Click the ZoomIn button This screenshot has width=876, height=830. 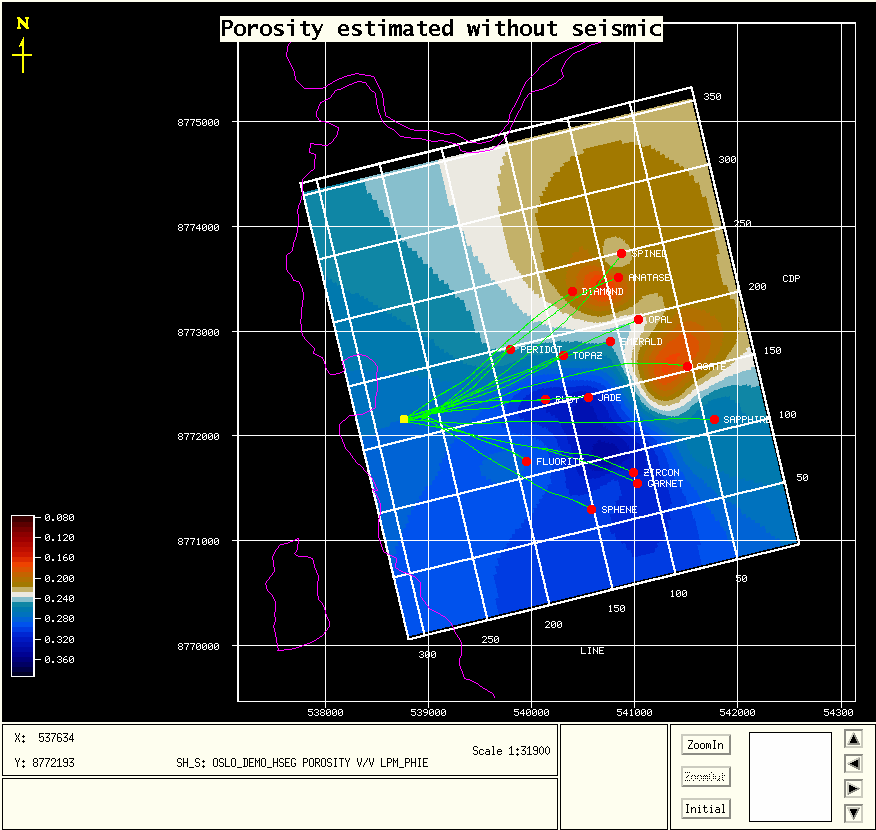(705, 745)
